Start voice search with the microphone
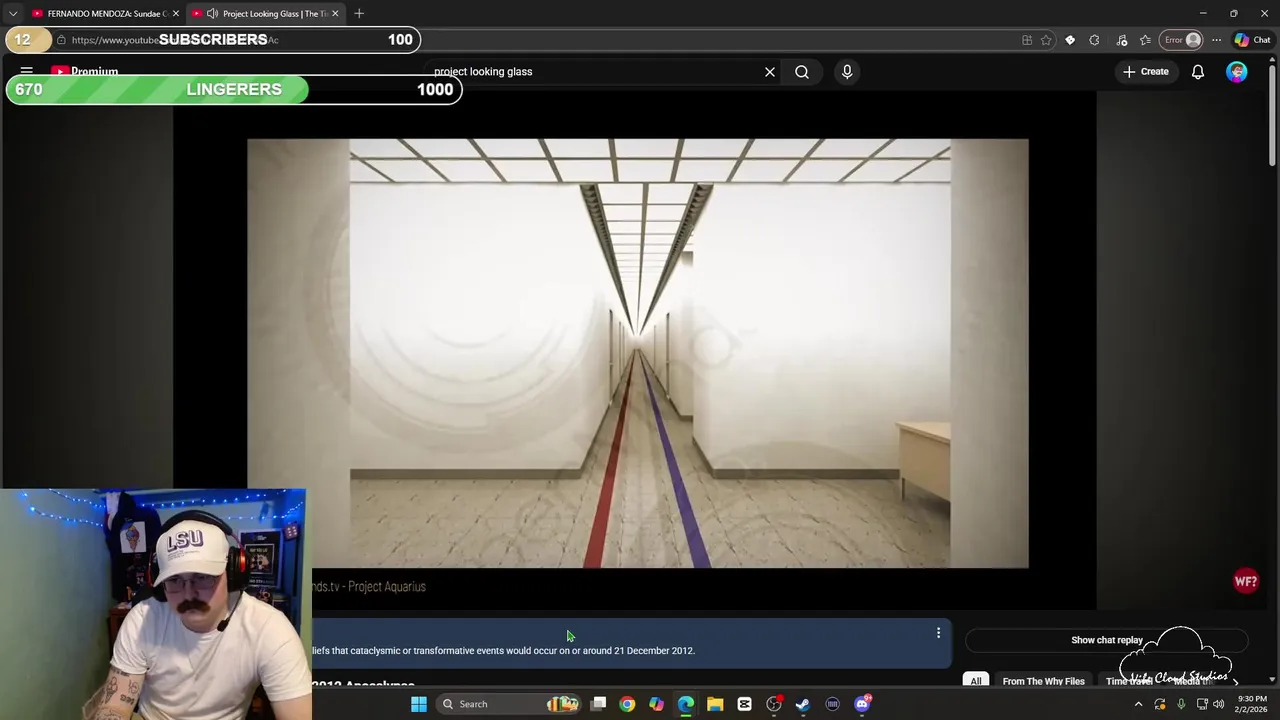1280x720 pixels. (847, 72)
